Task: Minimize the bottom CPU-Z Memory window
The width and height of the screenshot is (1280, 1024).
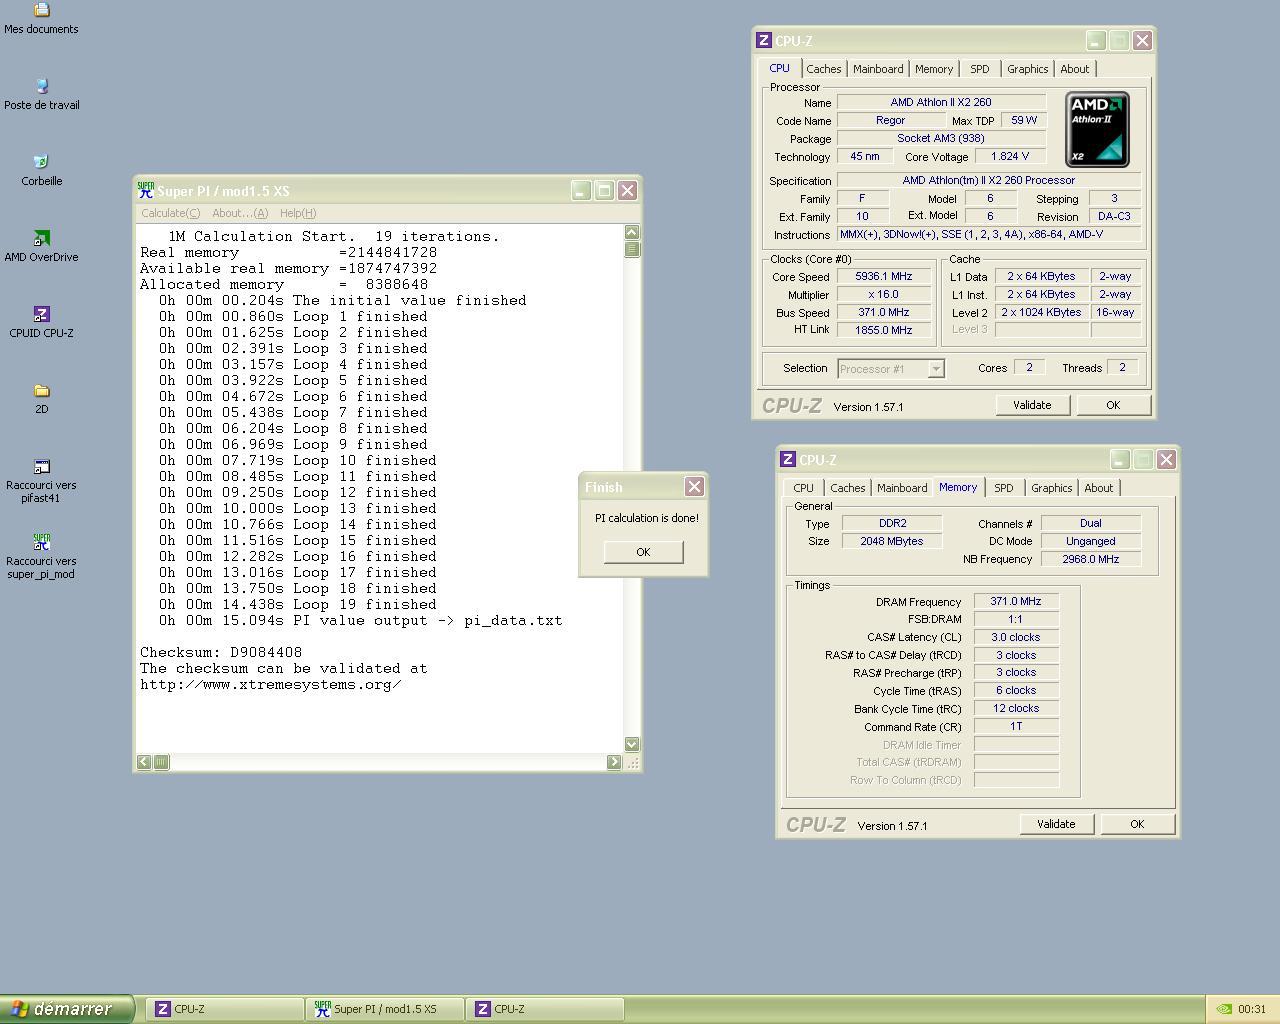Action: [x=1120, y=459]
